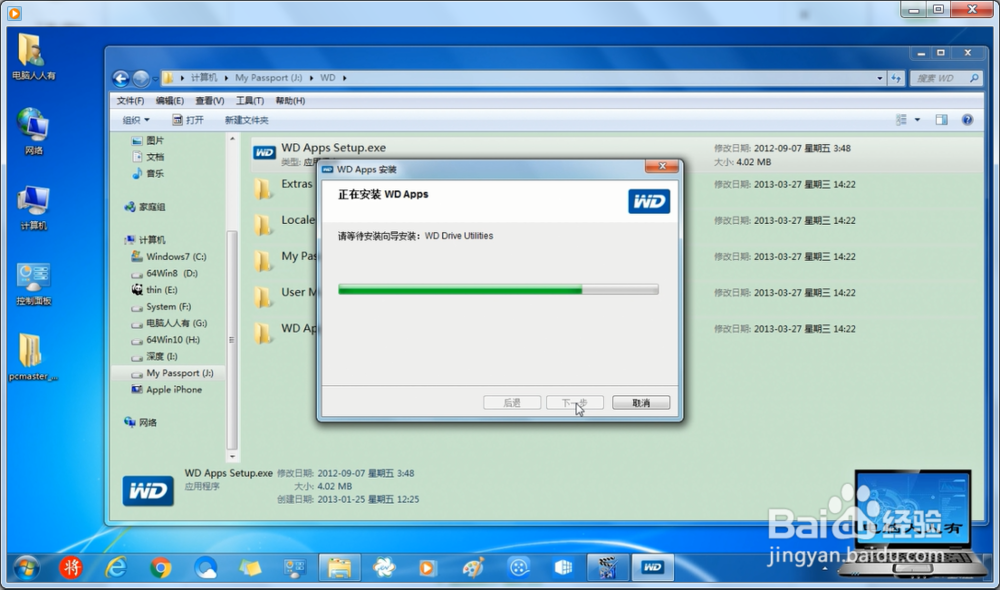Select the Extras folder icon
Screen dimensions: 1000x590
(x=263, y=189)
